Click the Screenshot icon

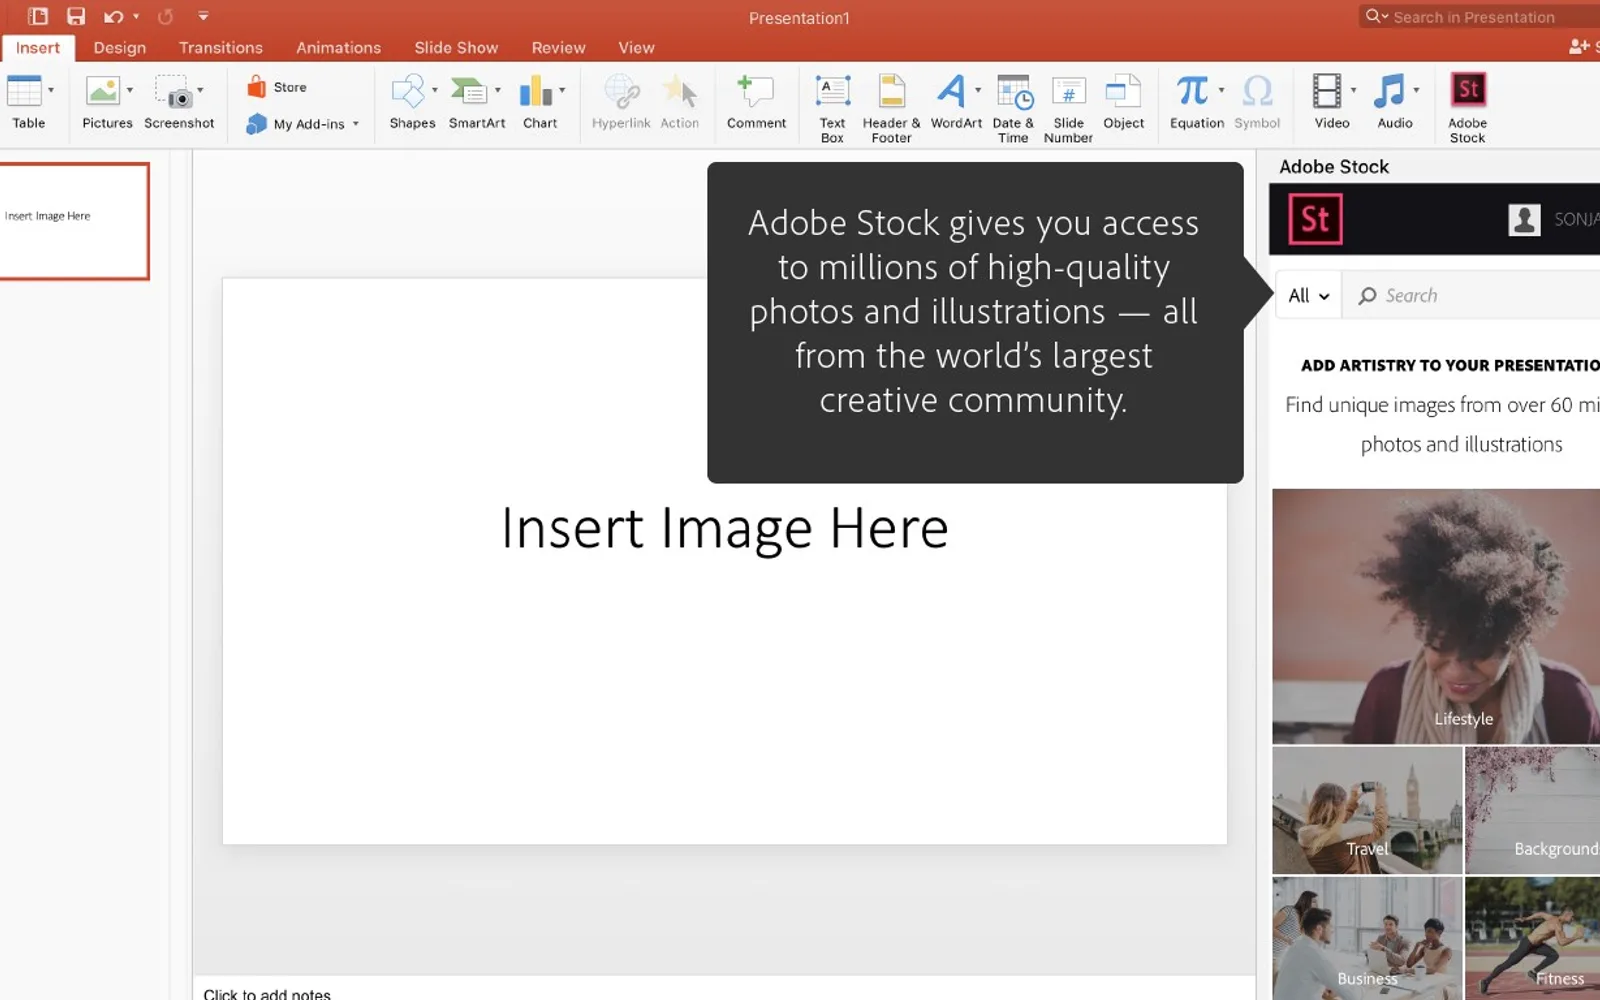173,91
